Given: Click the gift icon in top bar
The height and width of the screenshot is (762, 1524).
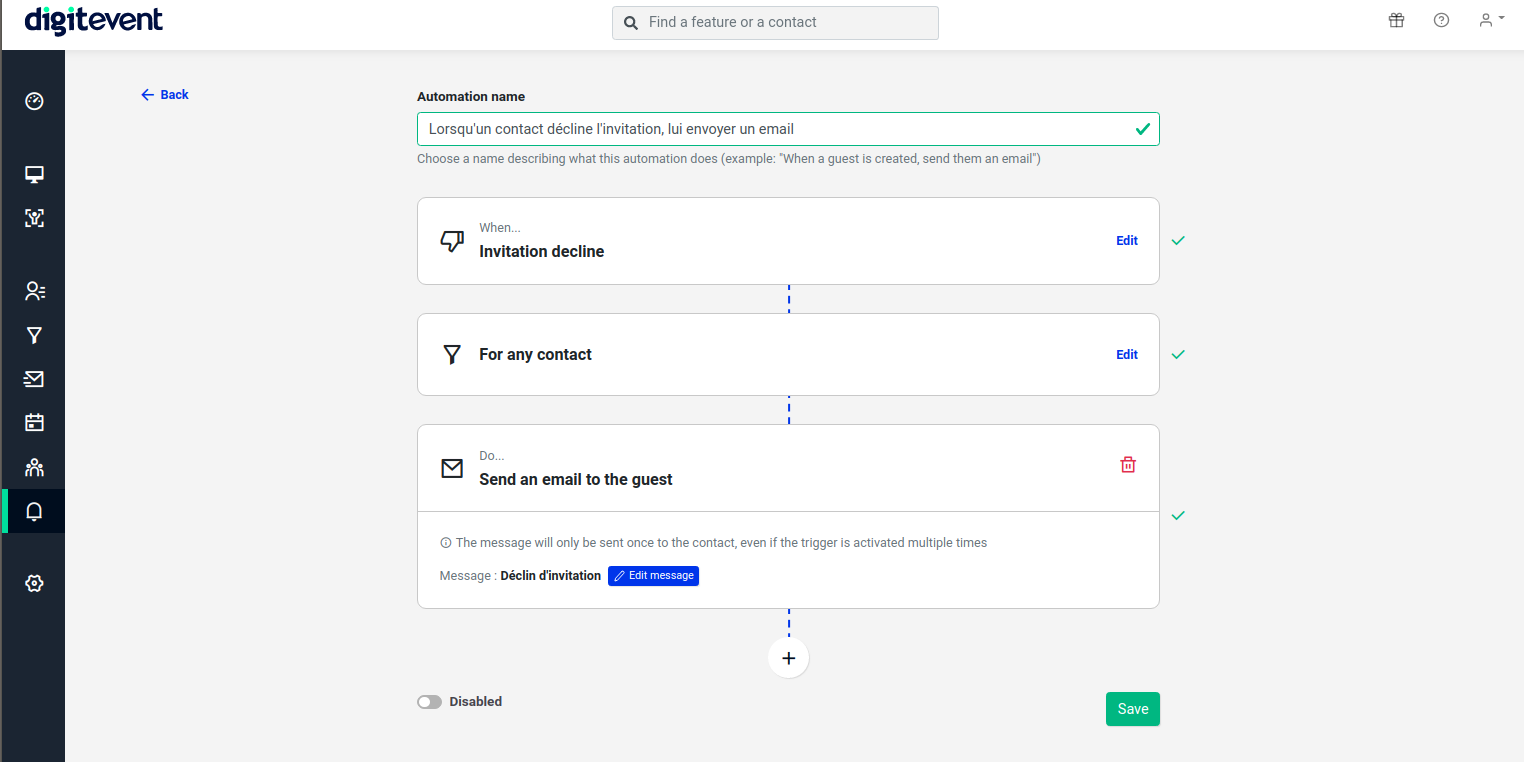Looking at the screenshot, I should 1397,20.
